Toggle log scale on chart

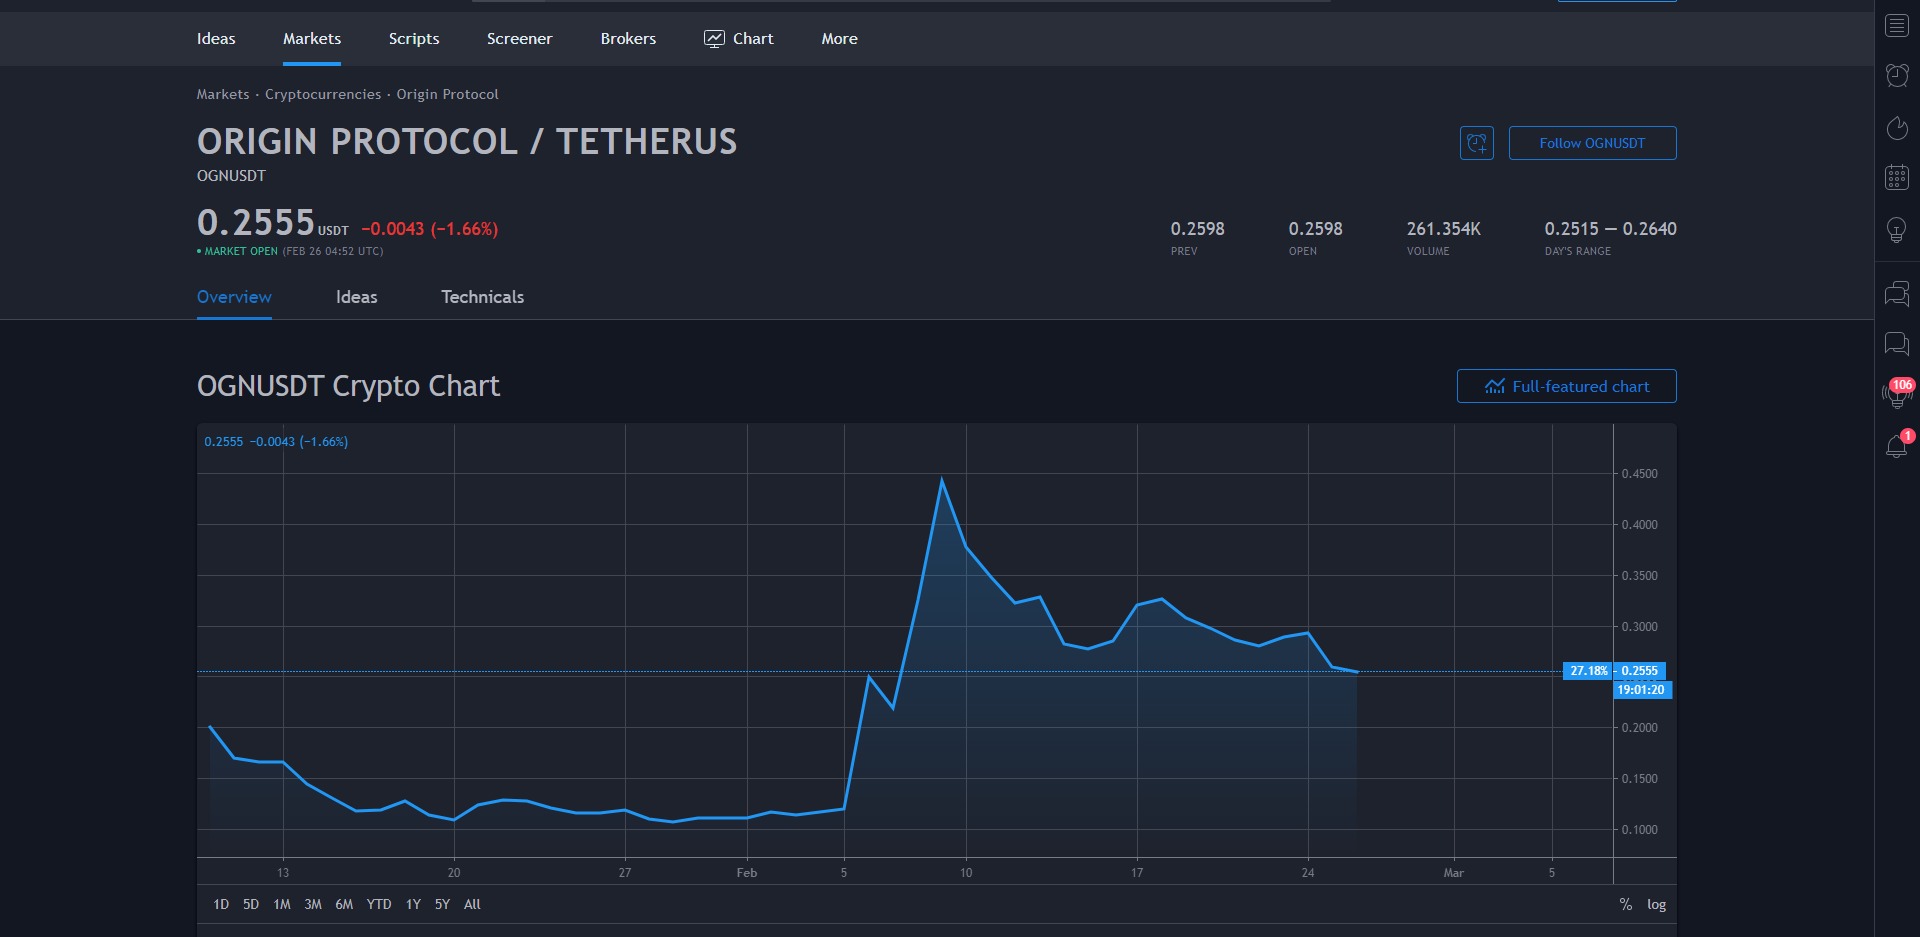coord(1657,904)
